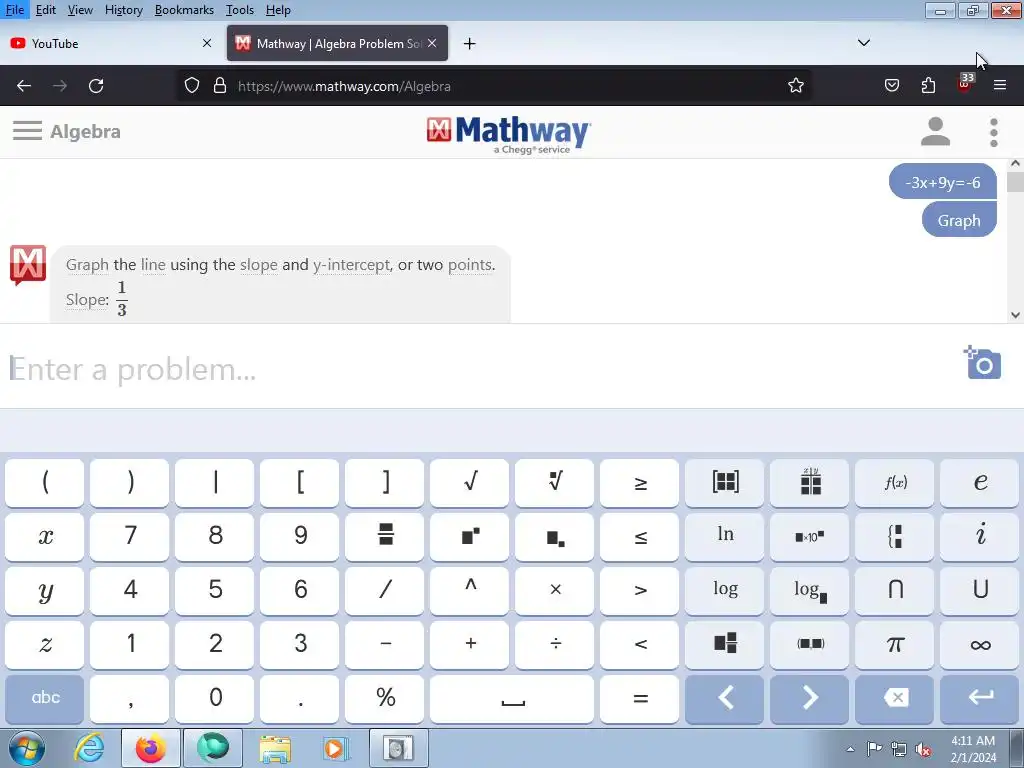Insert an nth root symbol
This screenshot has height=768, width=1024.
click(x=554, y=483)
